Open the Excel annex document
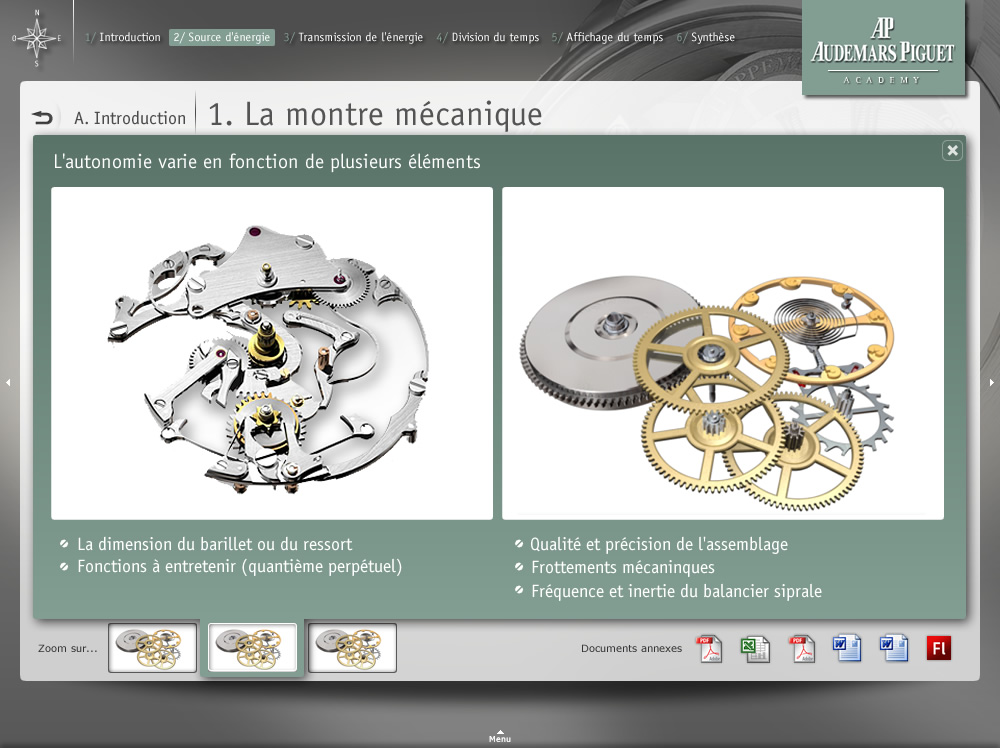The image size is (1000, 750). point(756,649)
